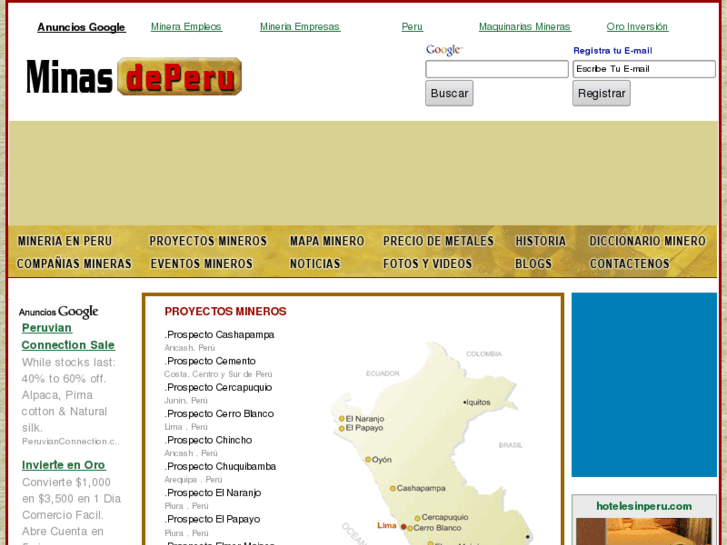Click the Registrar button
The width and height of the screenshot is (727, 545).
tap(601, 93)
